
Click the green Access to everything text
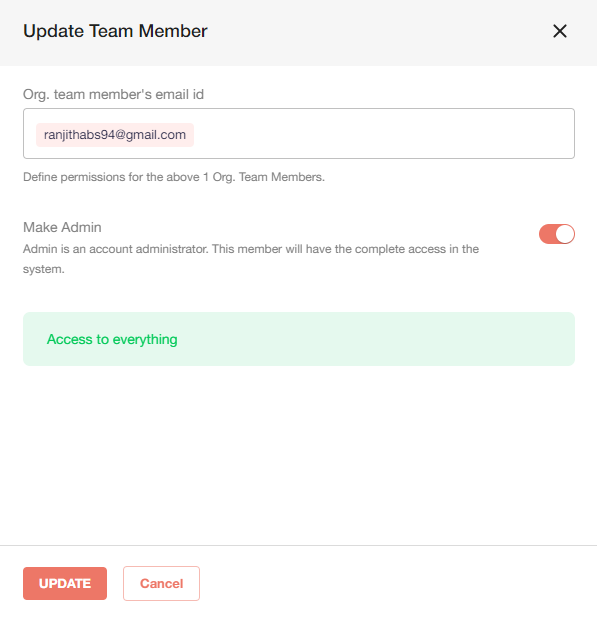tap(112, 339)
